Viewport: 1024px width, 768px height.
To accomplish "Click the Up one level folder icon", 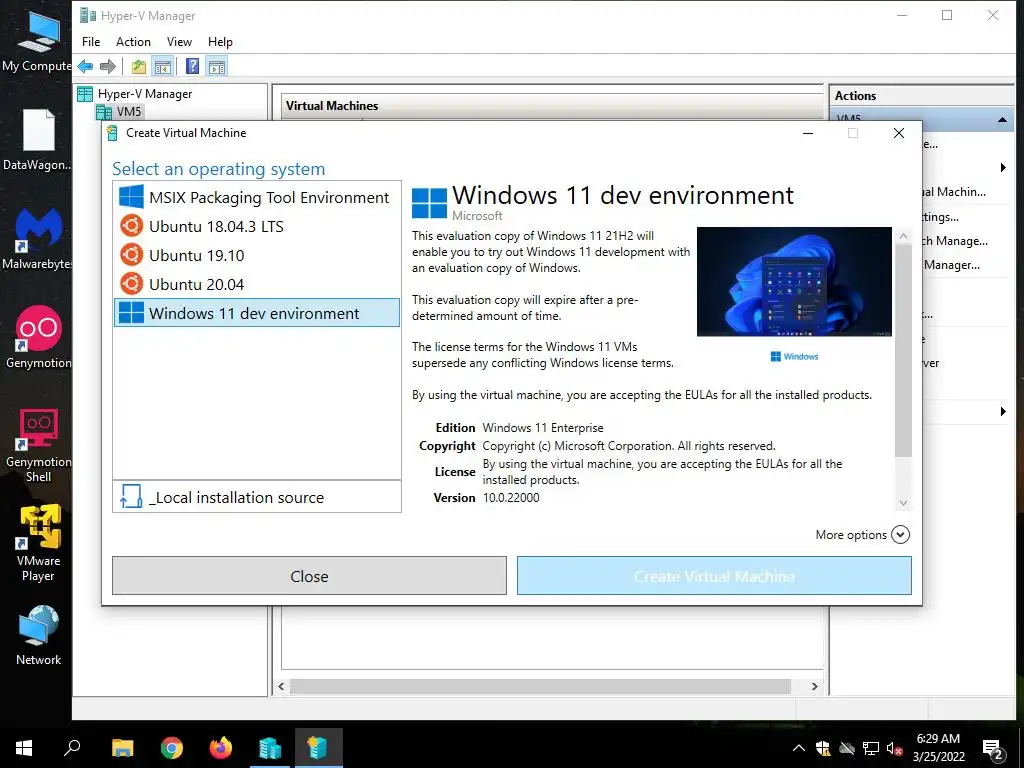I will pos(138,66).
